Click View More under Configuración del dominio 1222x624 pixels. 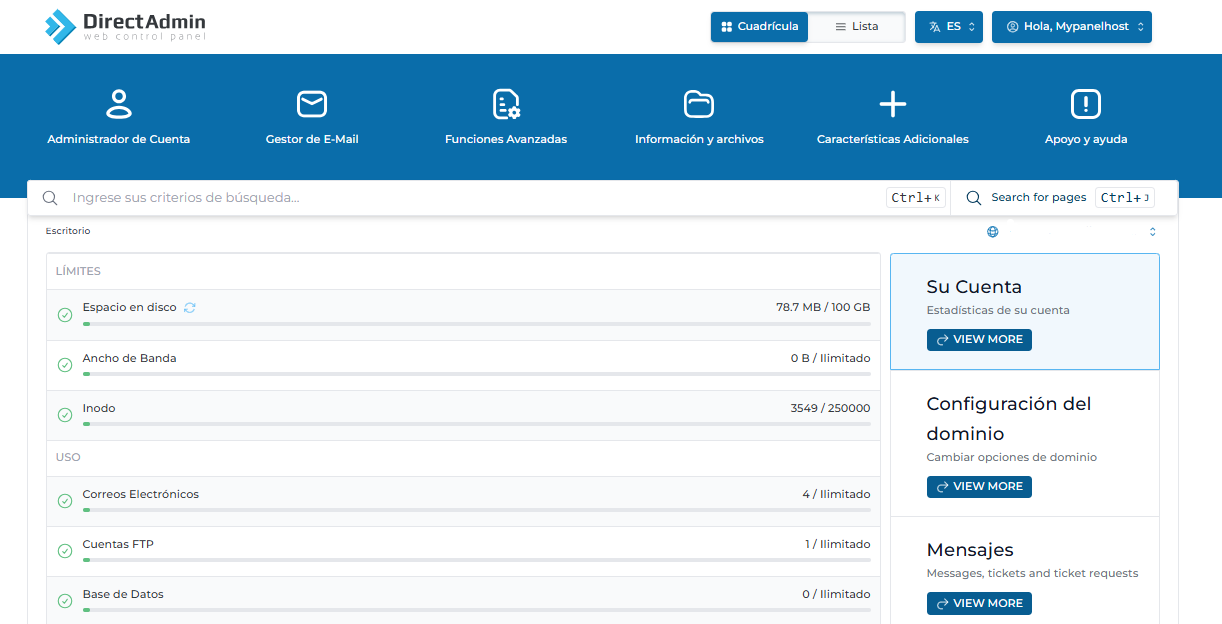pos(979,487)
